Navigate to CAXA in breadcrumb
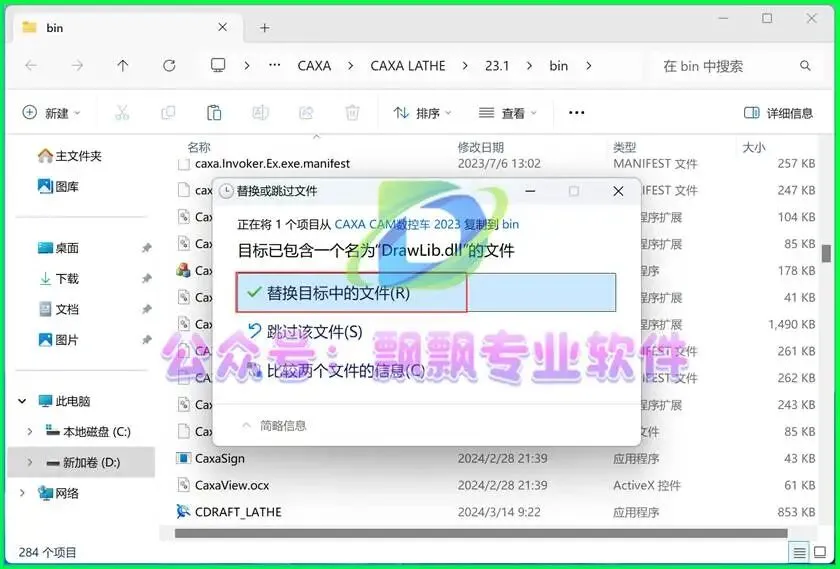This screenshot has width=840, height=569. (314, 66)
